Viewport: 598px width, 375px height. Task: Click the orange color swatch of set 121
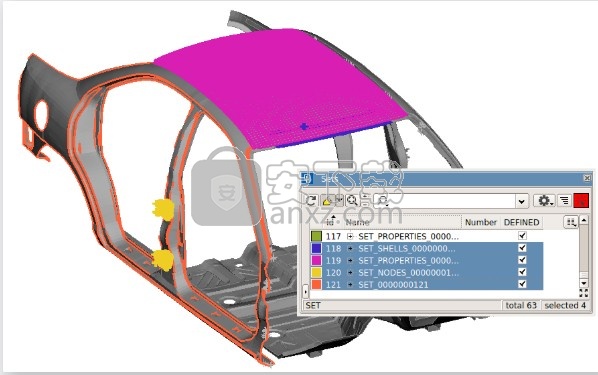tap(316, 284)
